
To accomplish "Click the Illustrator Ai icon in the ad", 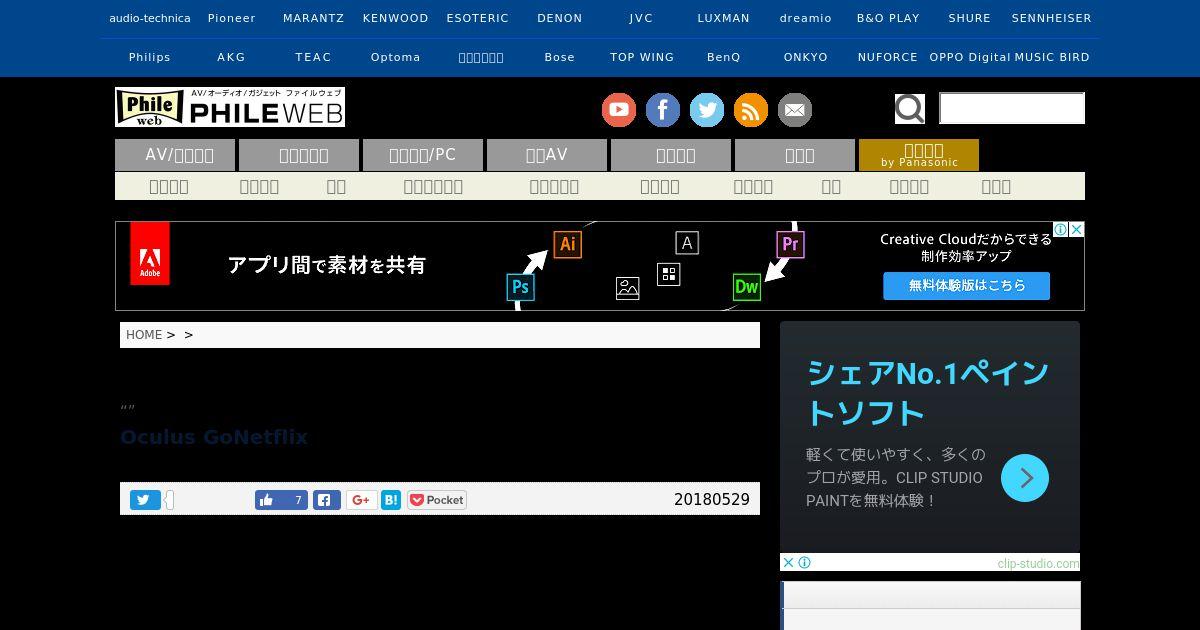I will point(568,244).
